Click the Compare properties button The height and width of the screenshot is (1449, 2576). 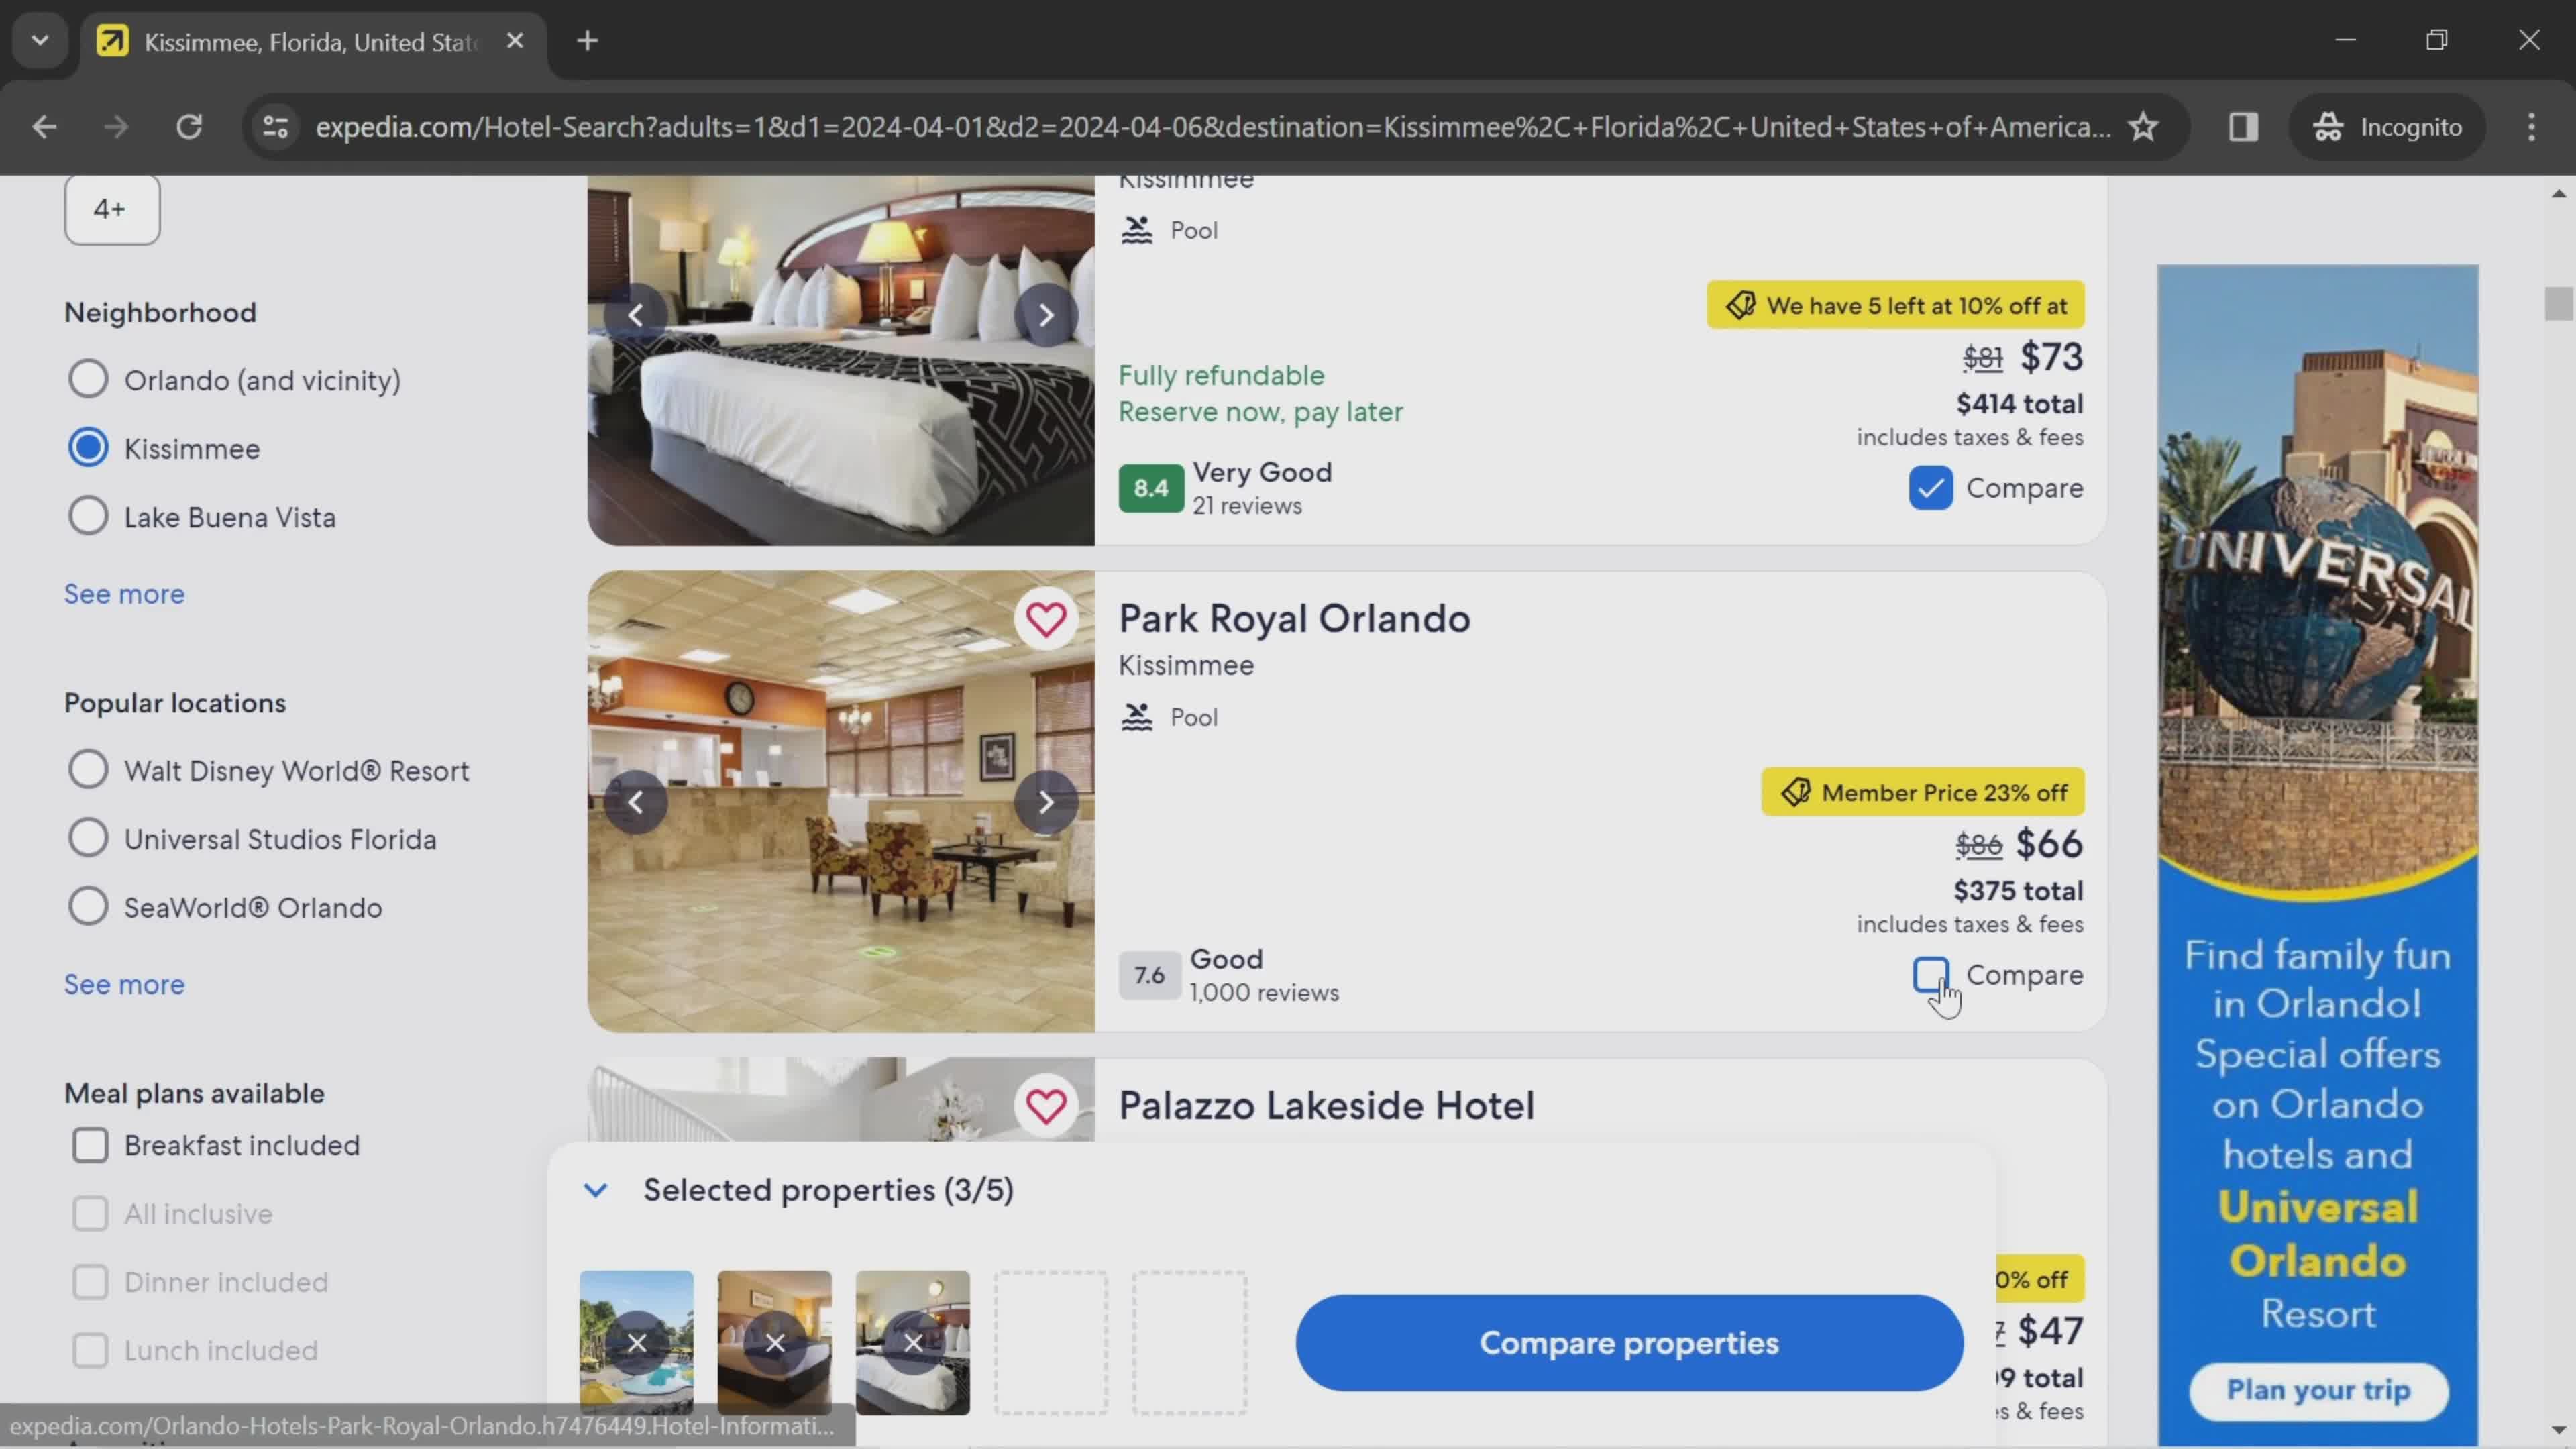point(1627,1343)
